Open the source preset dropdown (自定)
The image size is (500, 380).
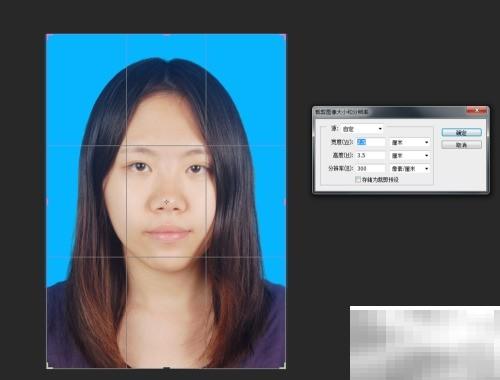pyautogui.click(x=362, y=129)
